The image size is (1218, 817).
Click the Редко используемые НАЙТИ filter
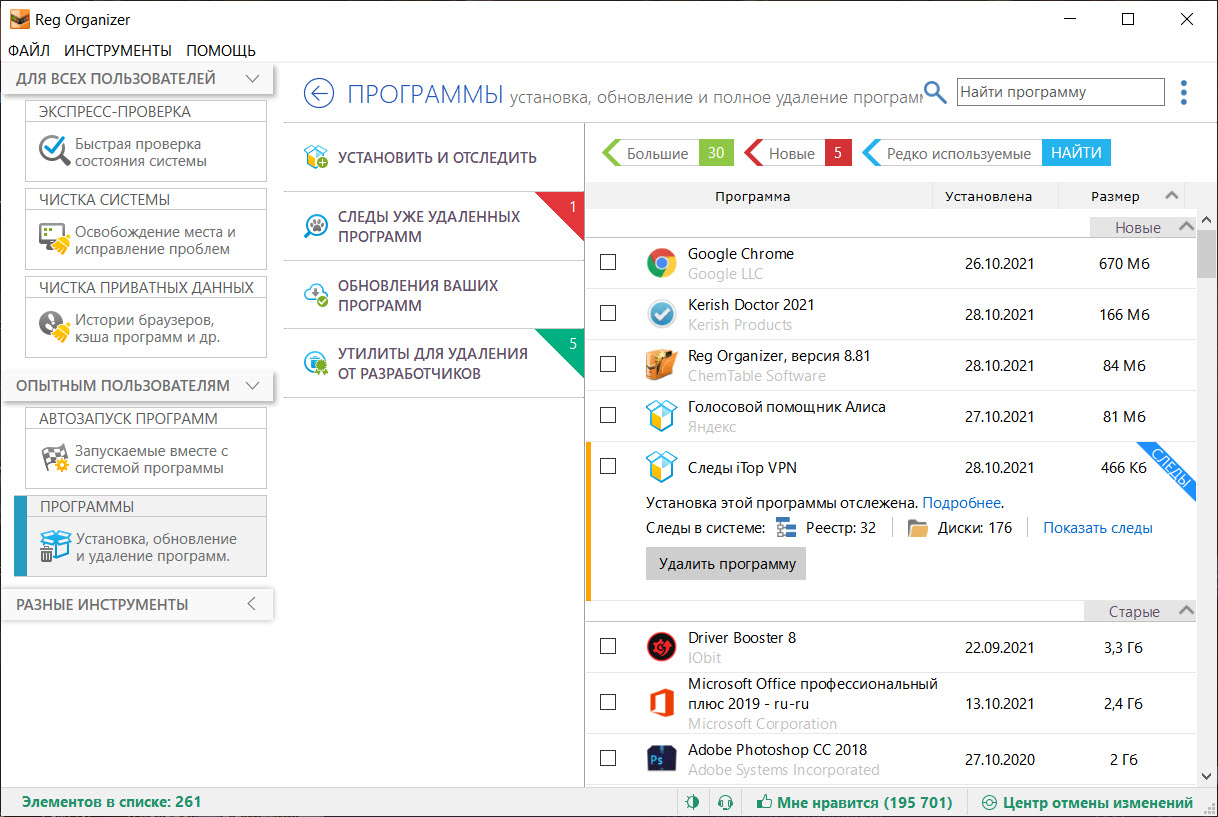986,153
